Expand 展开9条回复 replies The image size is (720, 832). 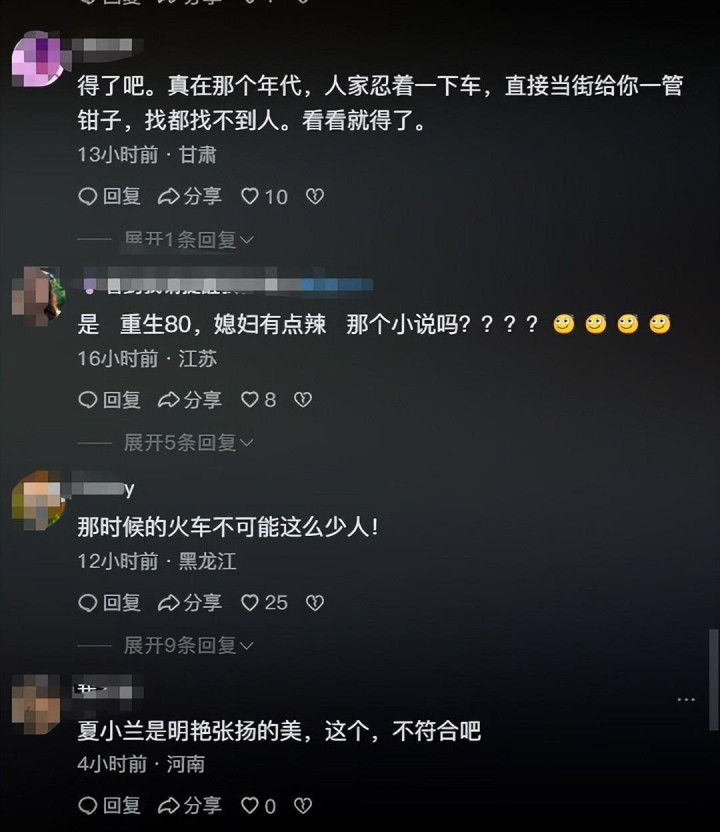(189, 646)
